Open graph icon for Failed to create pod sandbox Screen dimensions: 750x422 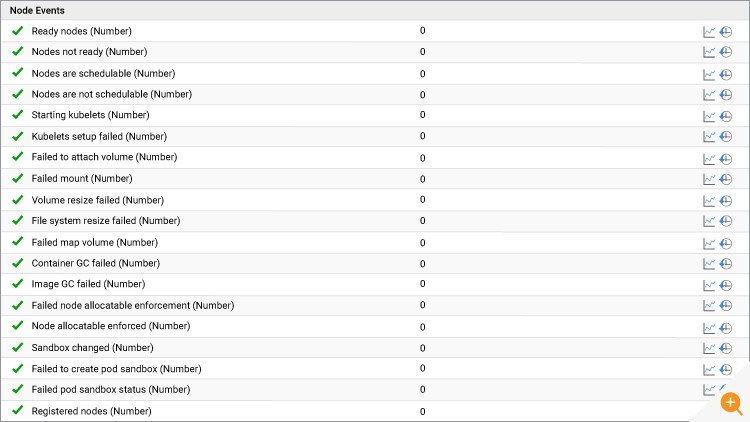[709, 370]
